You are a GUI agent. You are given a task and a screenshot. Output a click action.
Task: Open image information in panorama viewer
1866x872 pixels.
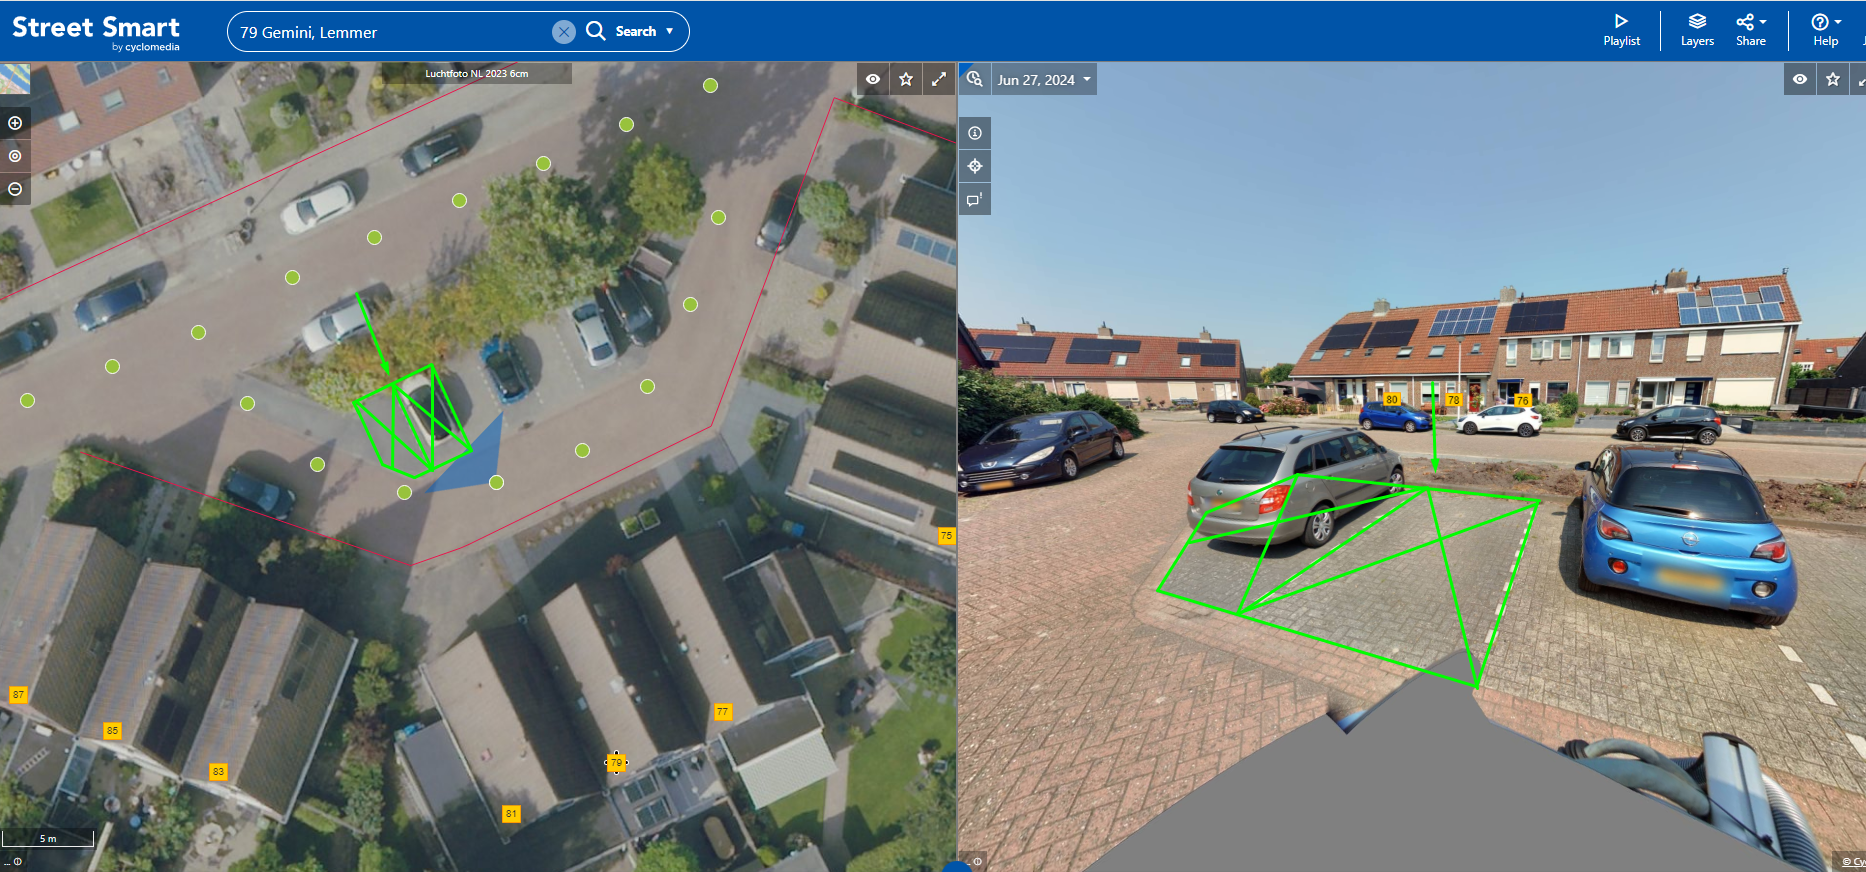point(975,133)
